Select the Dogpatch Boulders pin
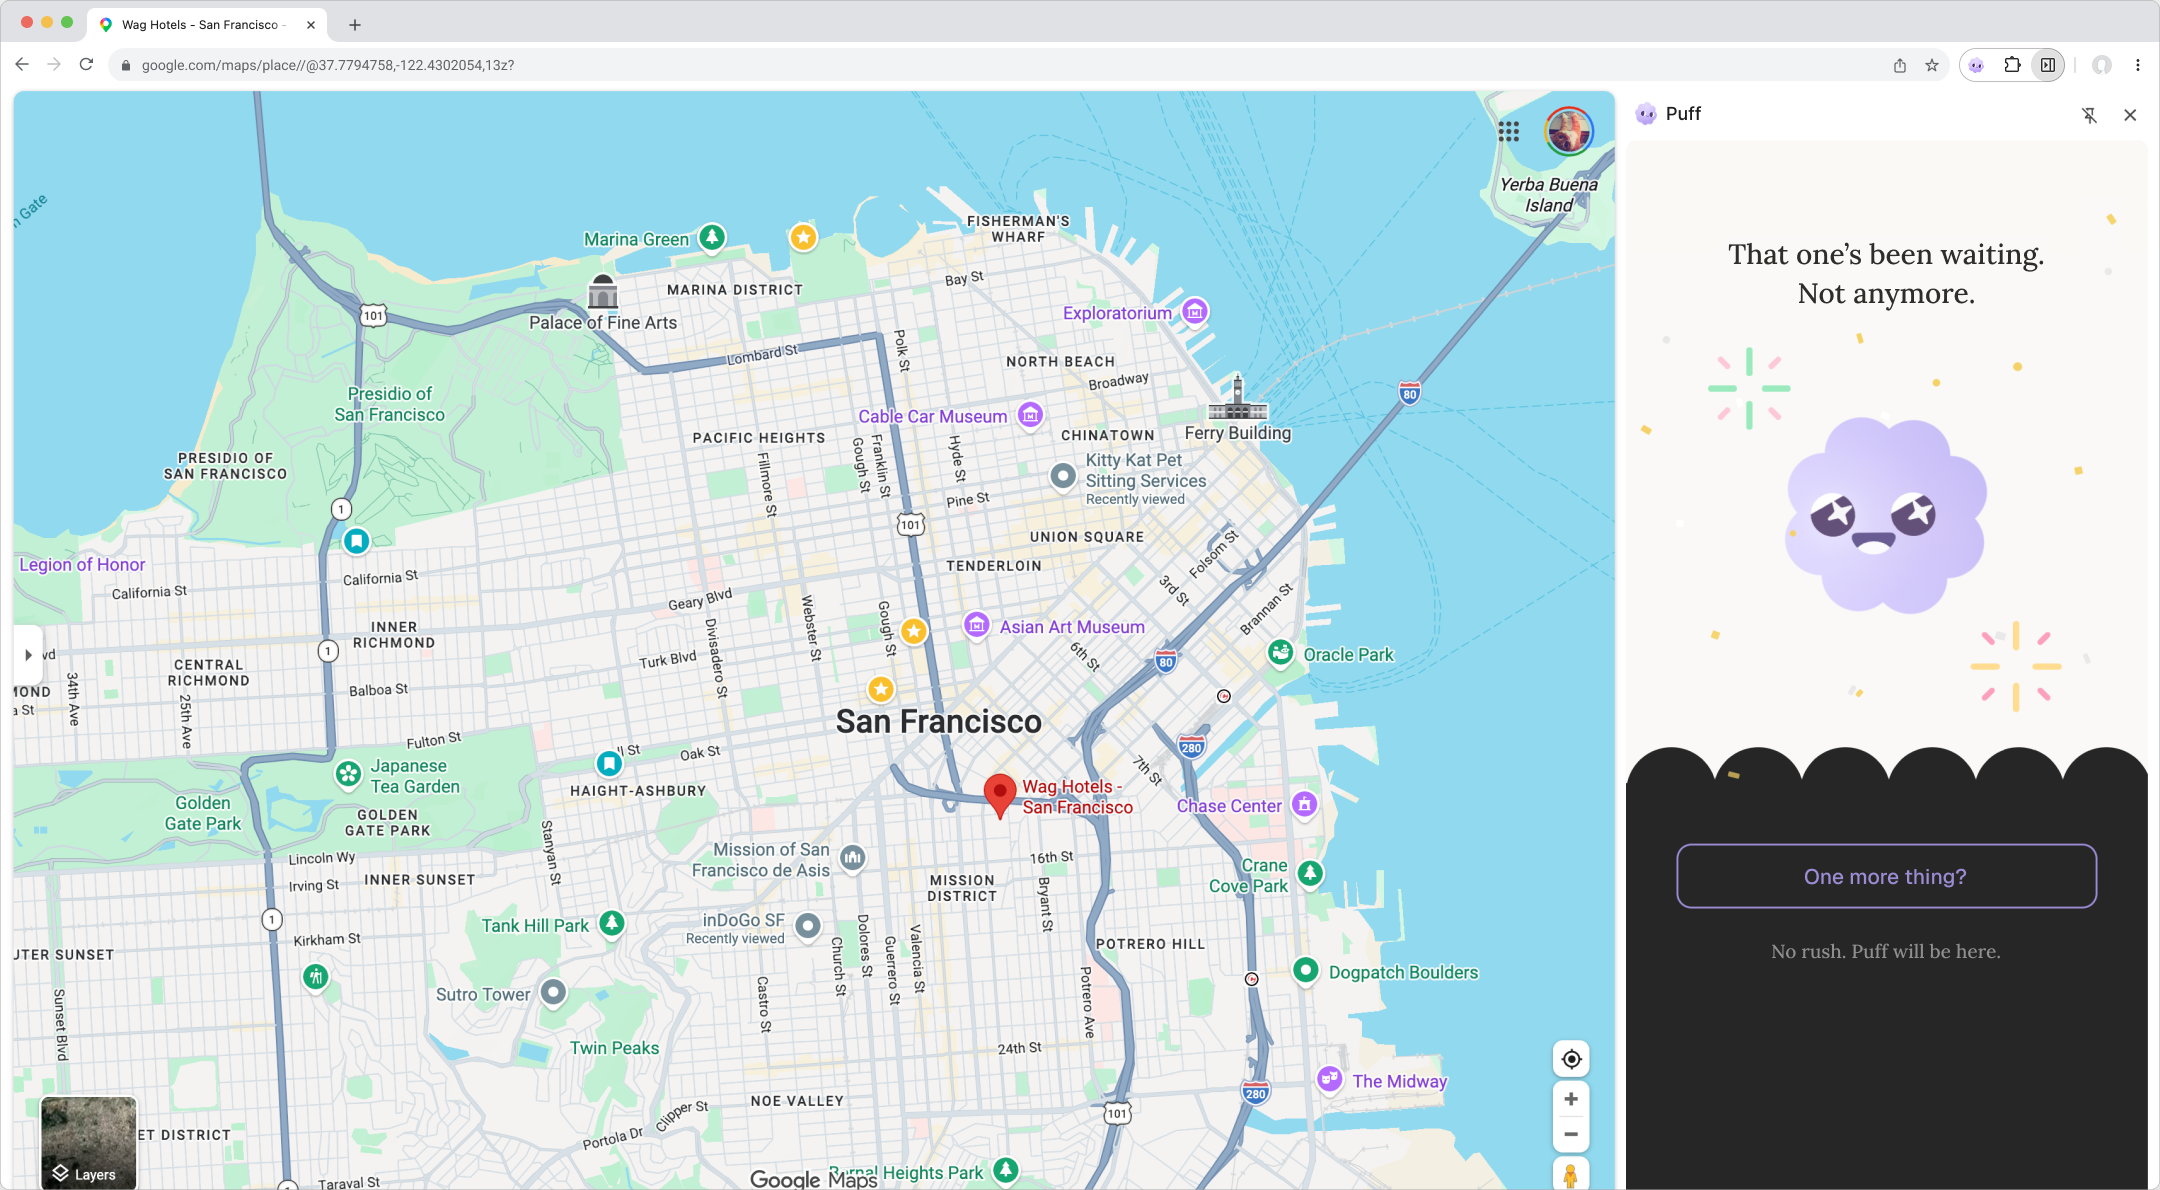This screenshot has width=2160, height=1190. click(x=1305, y=970)
